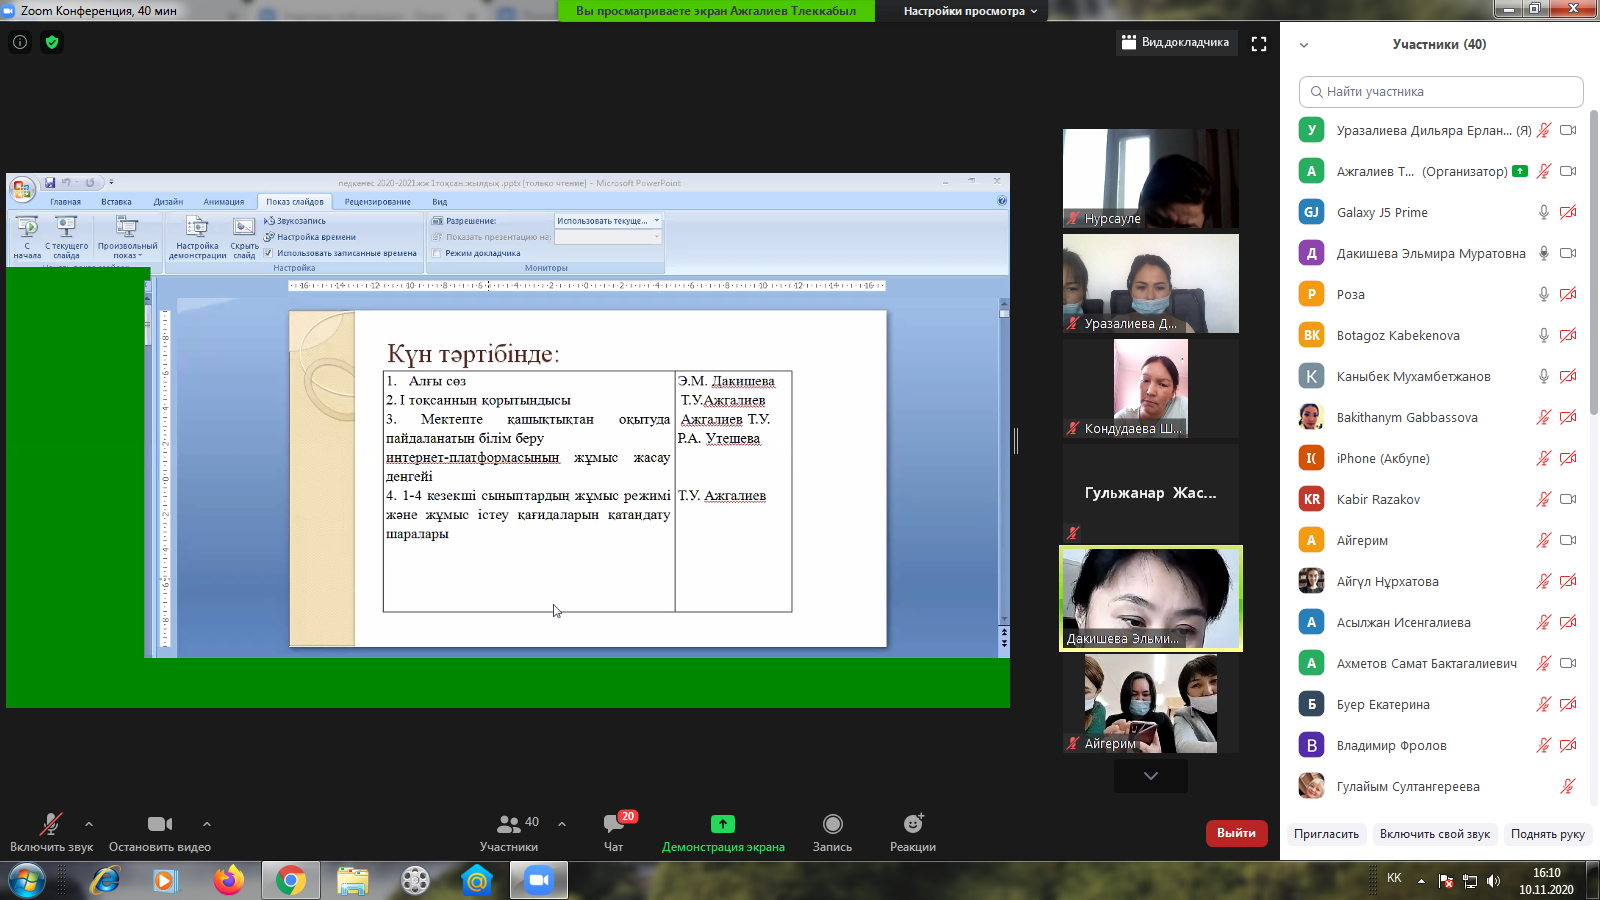This screenshot has height=900, width=1600.
Task: Toggle Вид докладчика speaker view
Action: [x=1176, y=42]
